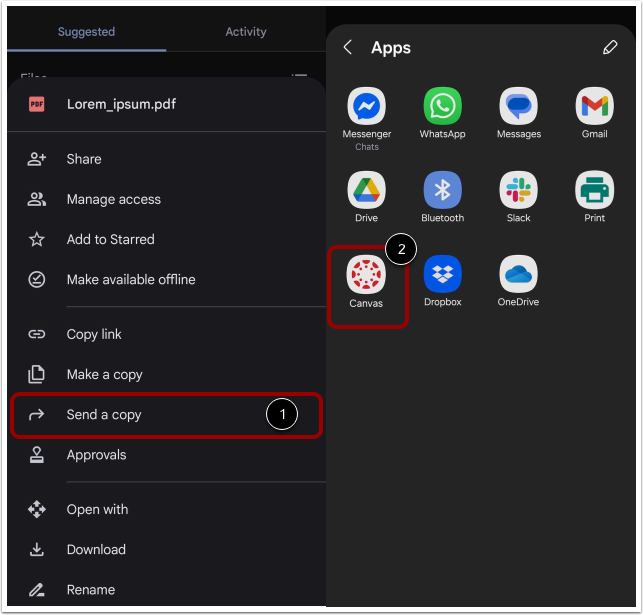Select Bluetooth sharing icon
643x615 pixels.
[442, 190]
